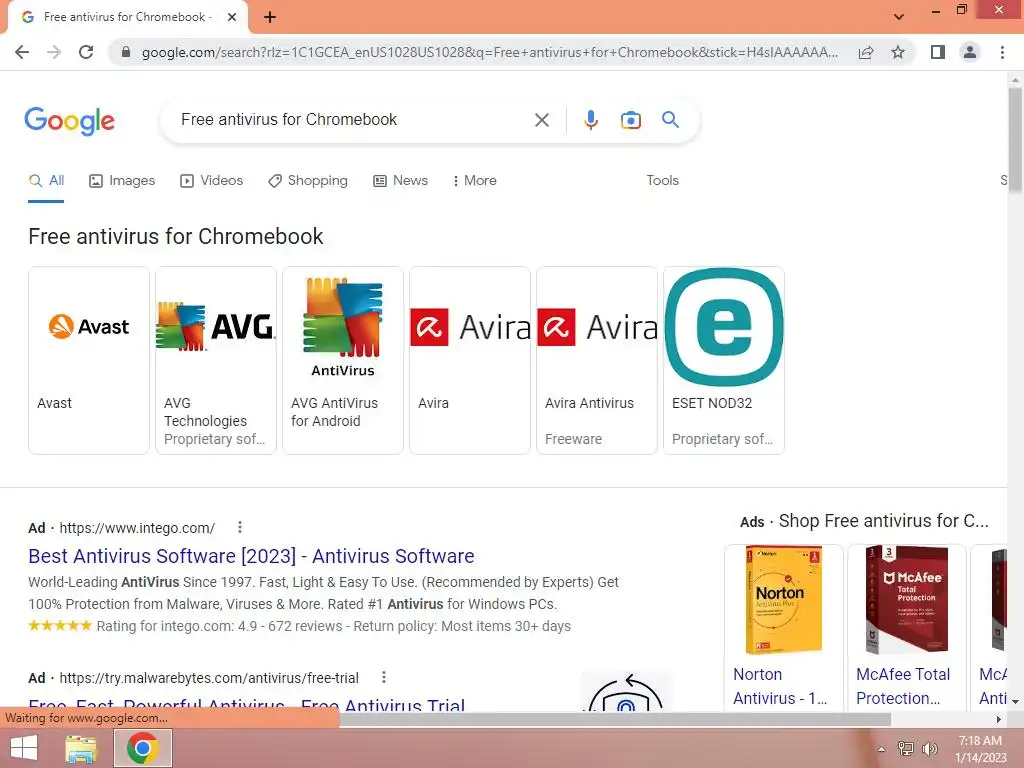Click the McAfee Total Protection title link
Screen dimensions: 1024x768
pos(903,686)
